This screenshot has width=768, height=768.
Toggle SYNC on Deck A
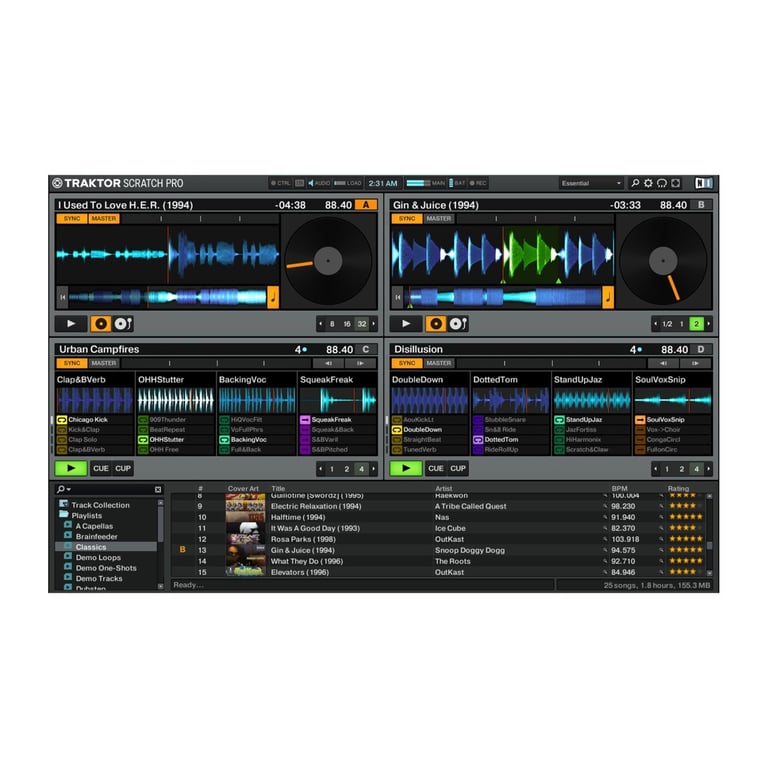pos(72,218)
